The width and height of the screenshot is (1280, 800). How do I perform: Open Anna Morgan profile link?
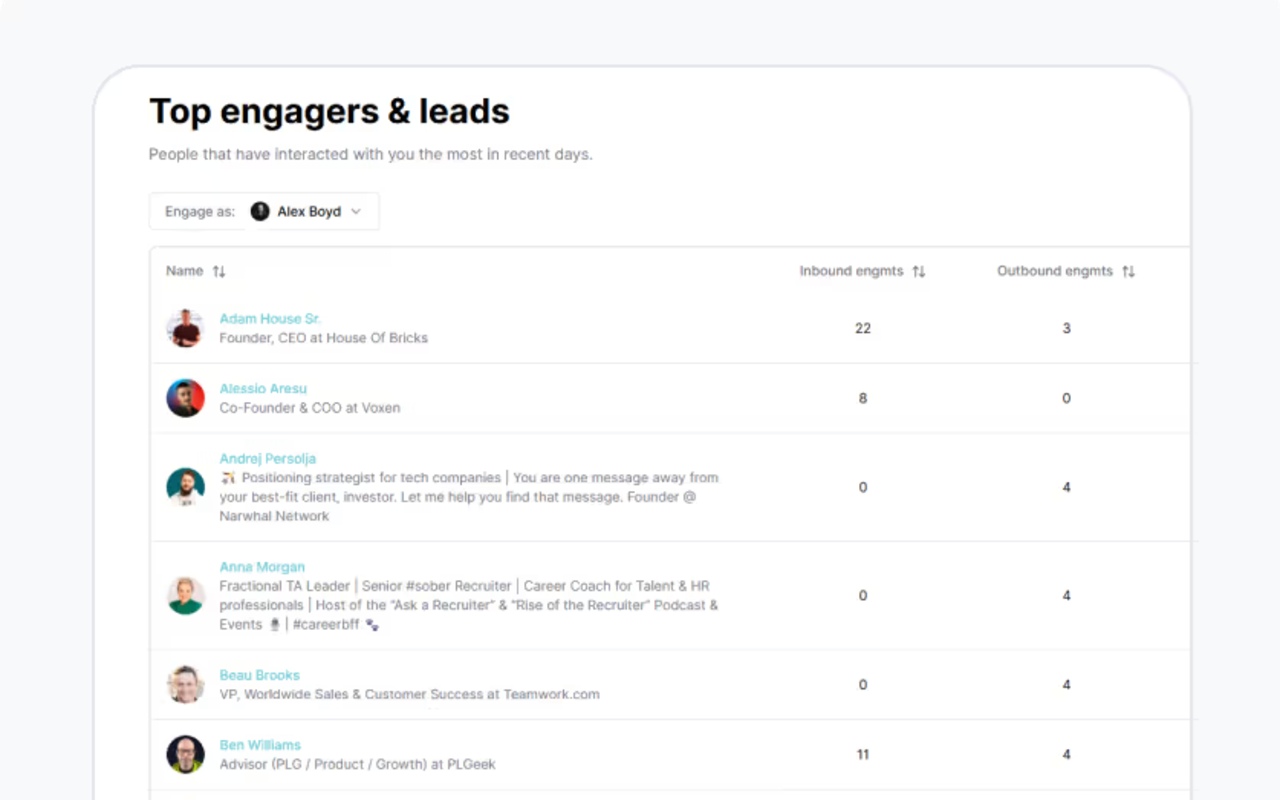262,567
